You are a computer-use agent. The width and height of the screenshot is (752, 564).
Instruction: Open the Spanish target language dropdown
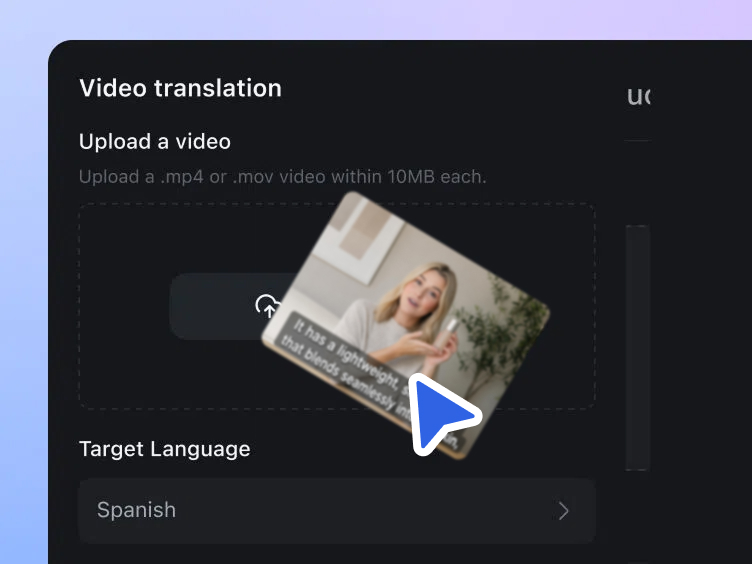click(x=337, y=510)
